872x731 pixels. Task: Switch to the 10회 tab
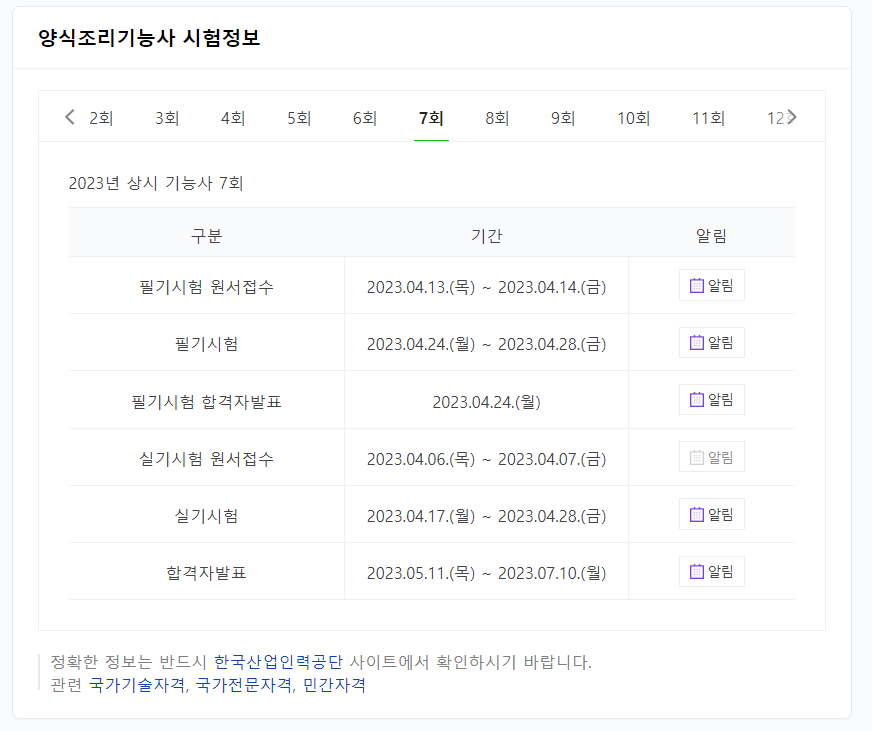(633, 118)
